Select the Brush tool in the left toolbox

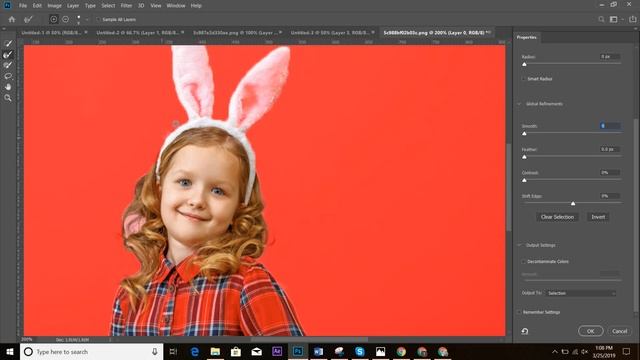pyautogui.click(x=8, y=65)
